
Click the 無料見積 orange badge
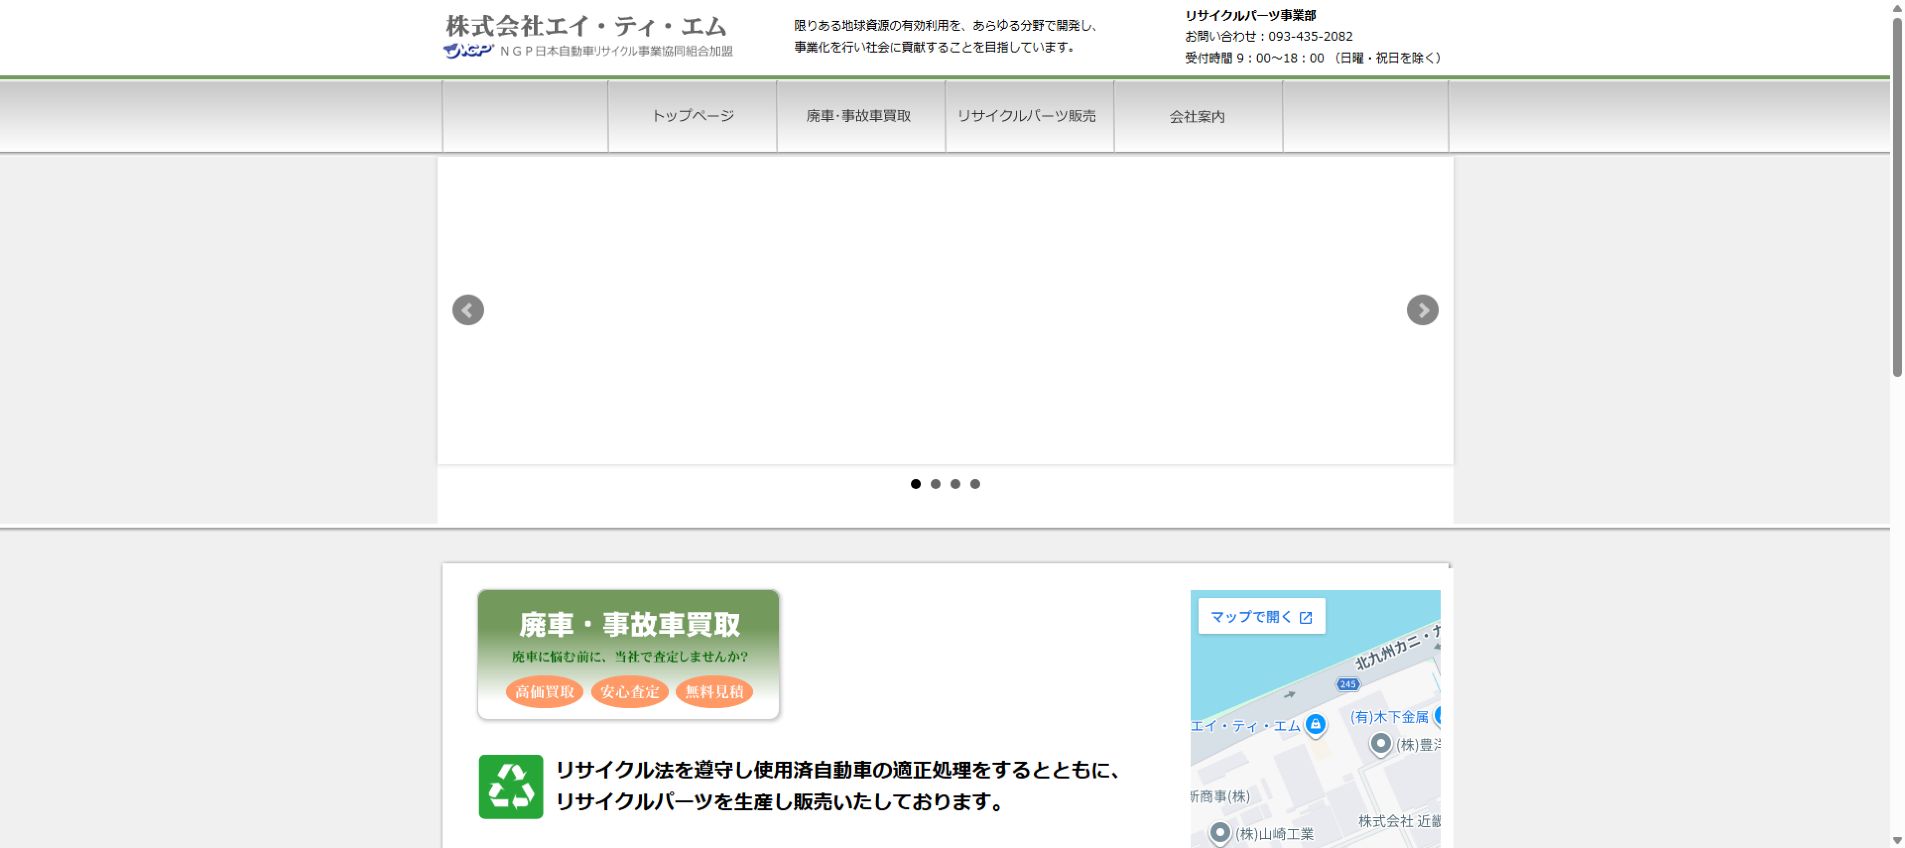[714, 692]
